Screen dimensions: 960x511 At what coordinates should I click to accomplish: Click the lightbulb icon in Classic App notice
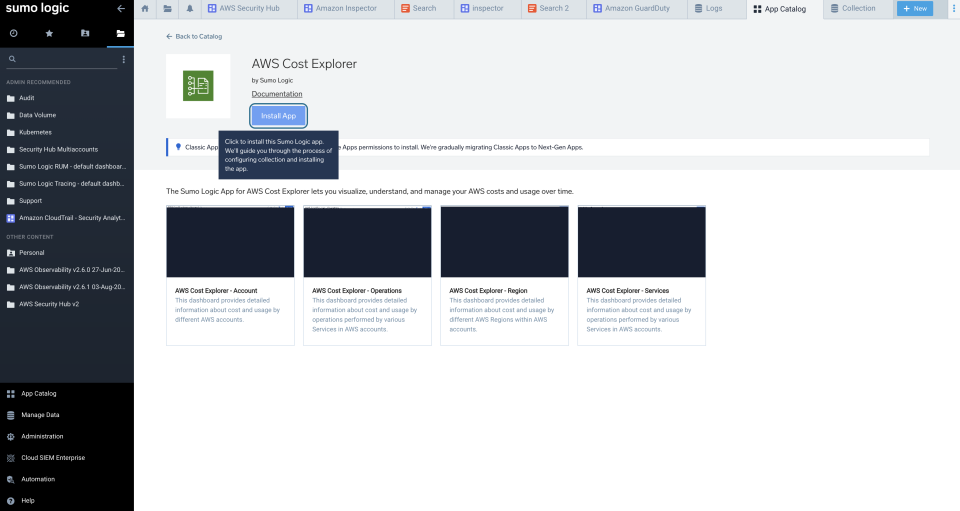coord(178,147)
